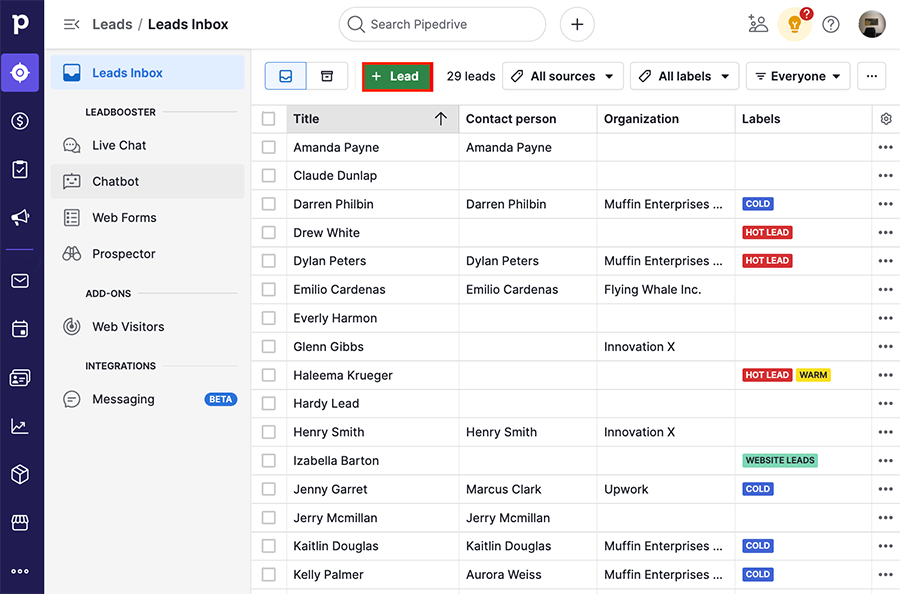Open the Products box icon
900x594 pixels.
tap(21, 473)
